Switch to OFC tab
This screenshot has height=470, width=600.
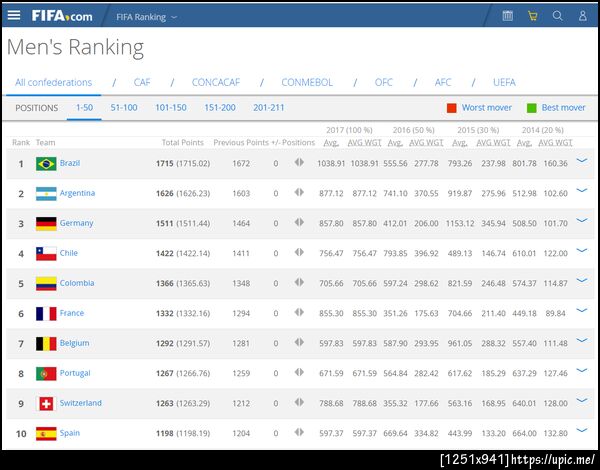383,83
